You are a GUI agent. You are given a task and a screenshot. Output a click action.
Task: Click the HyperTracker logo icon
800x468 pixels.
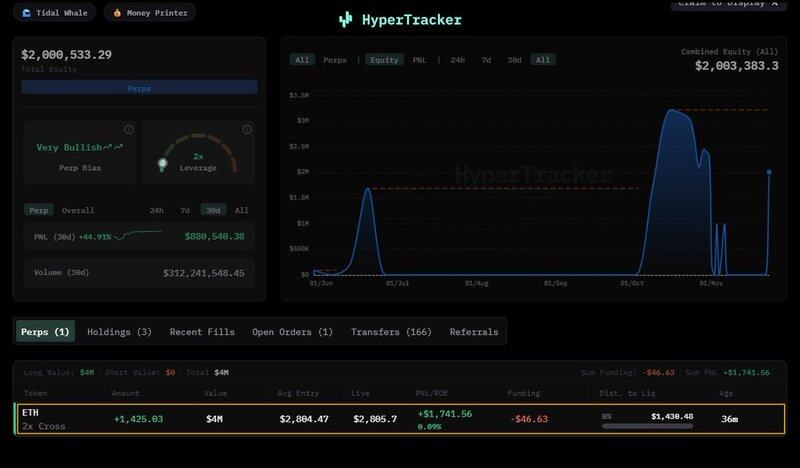pos(346,19)
